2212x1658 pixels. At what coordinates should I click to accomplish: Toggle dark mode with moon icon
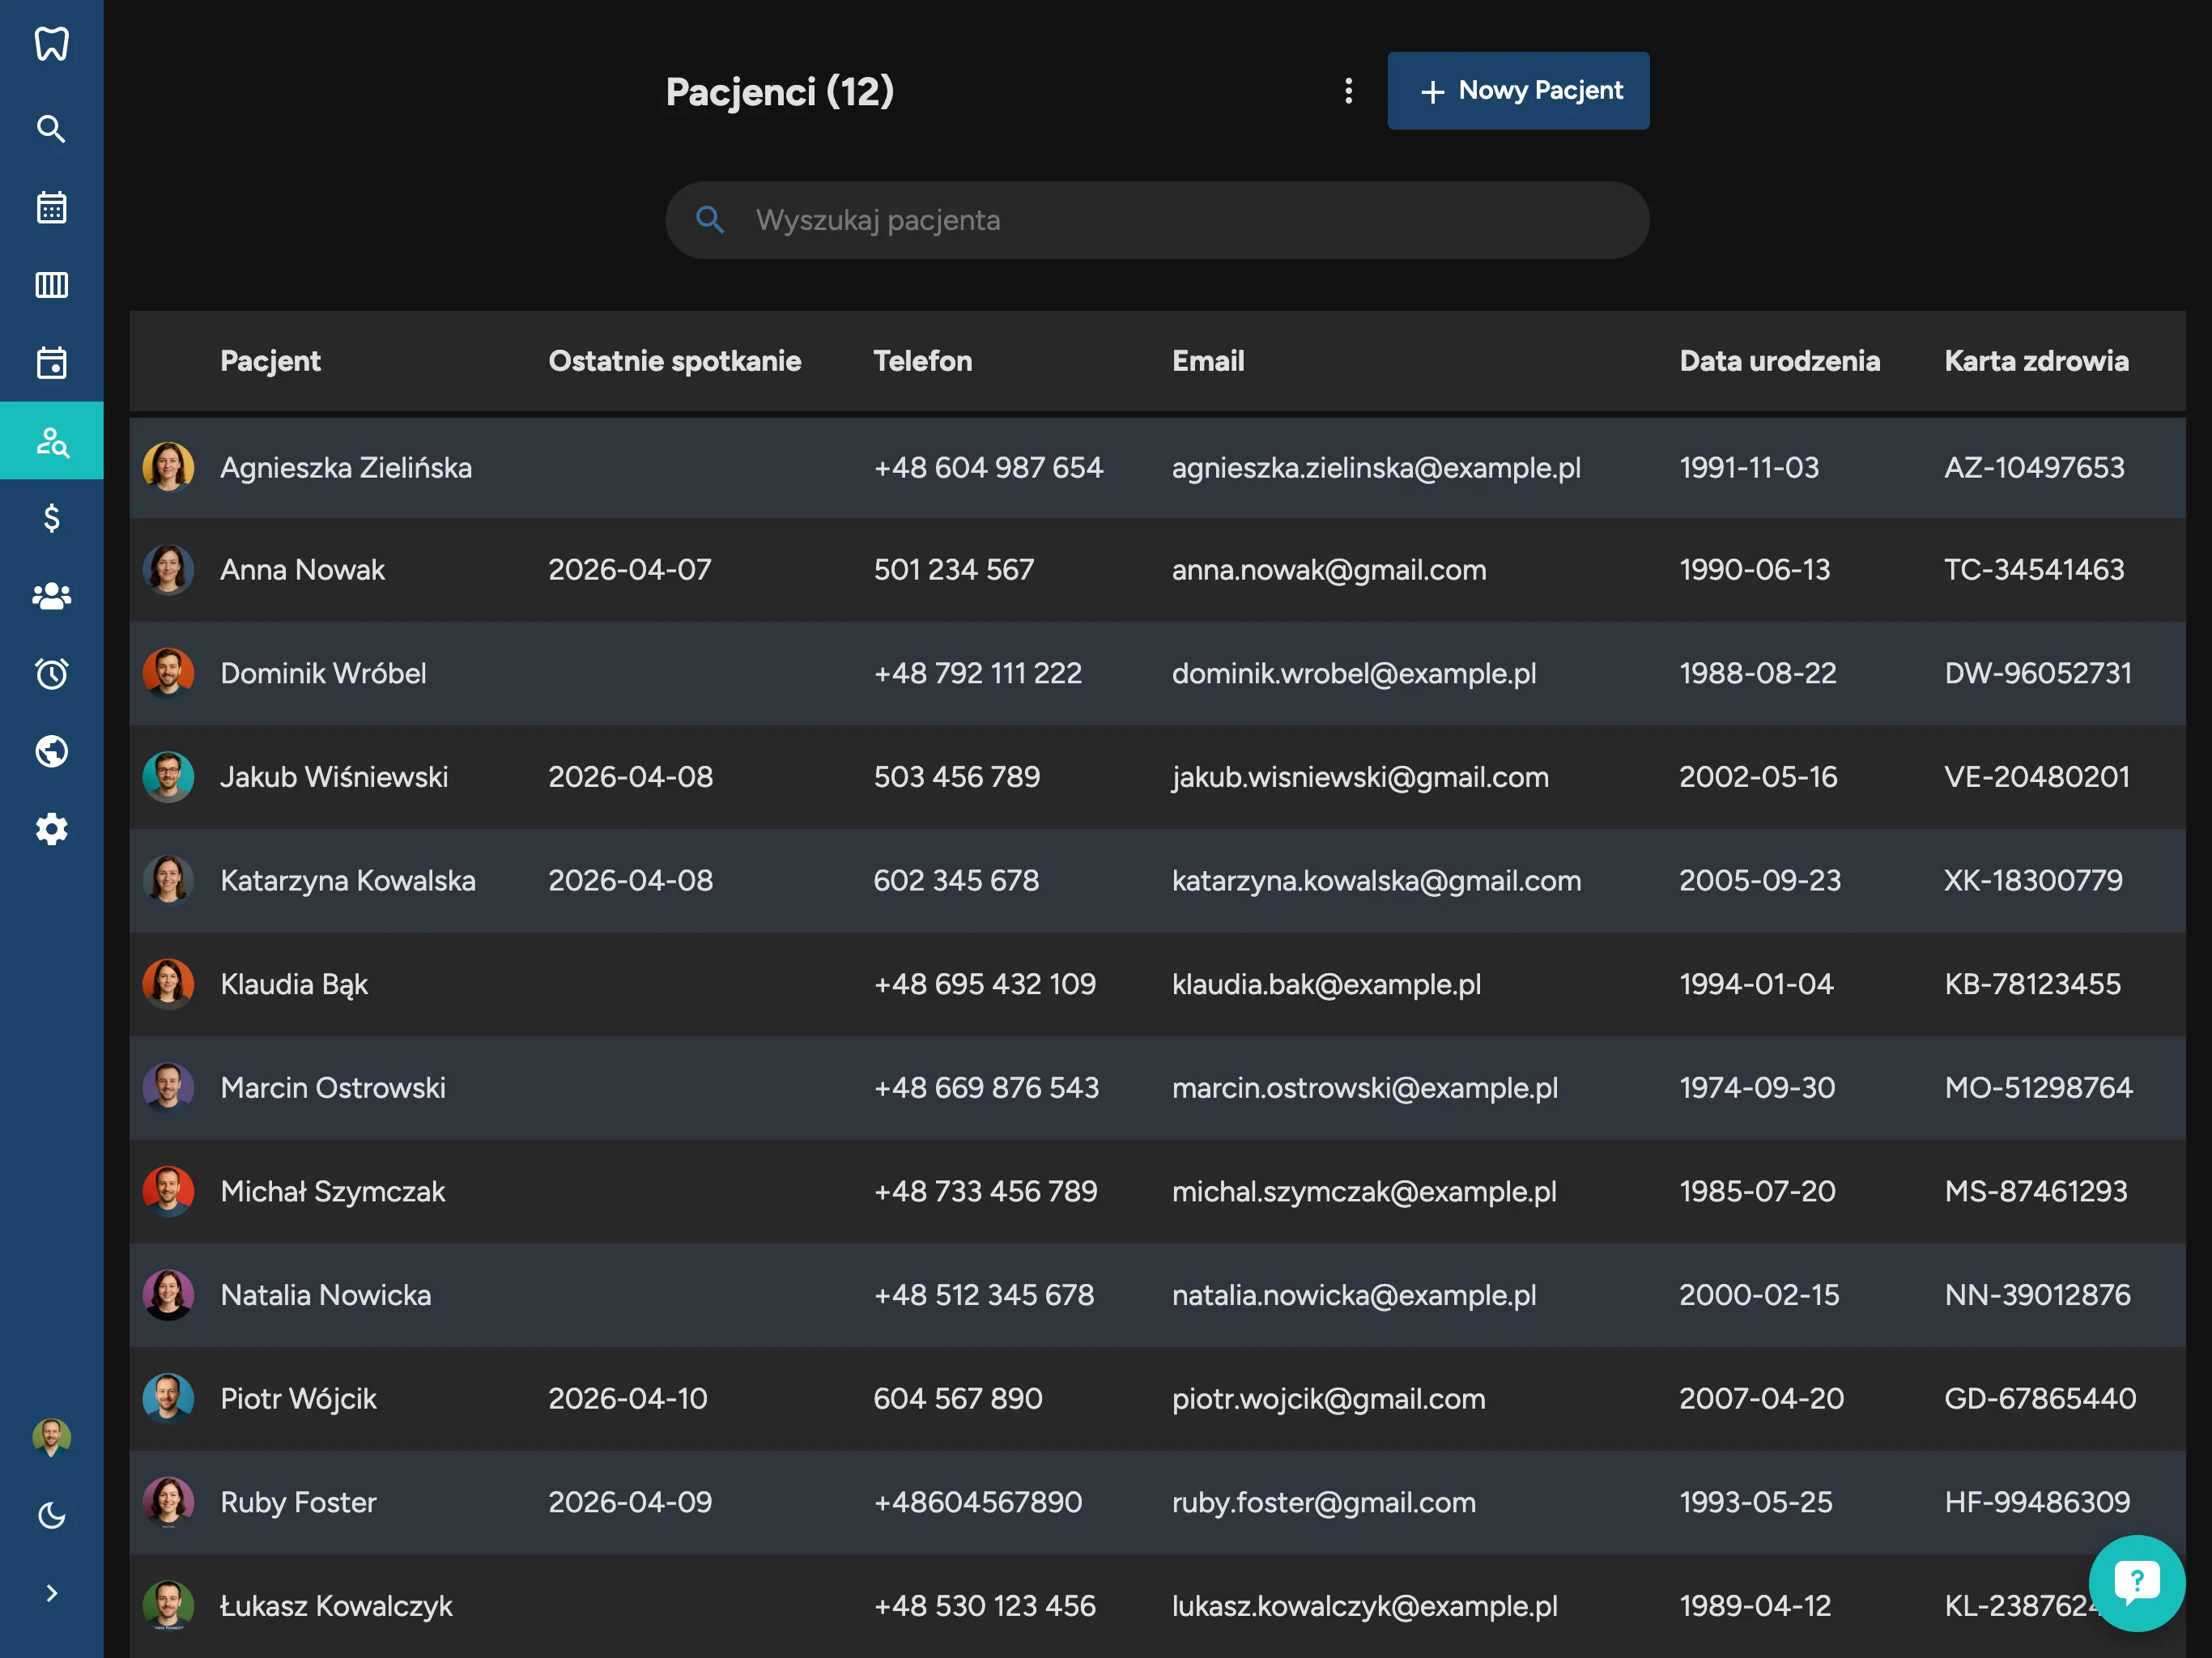pyautogui.click(x=51, y=1515)
